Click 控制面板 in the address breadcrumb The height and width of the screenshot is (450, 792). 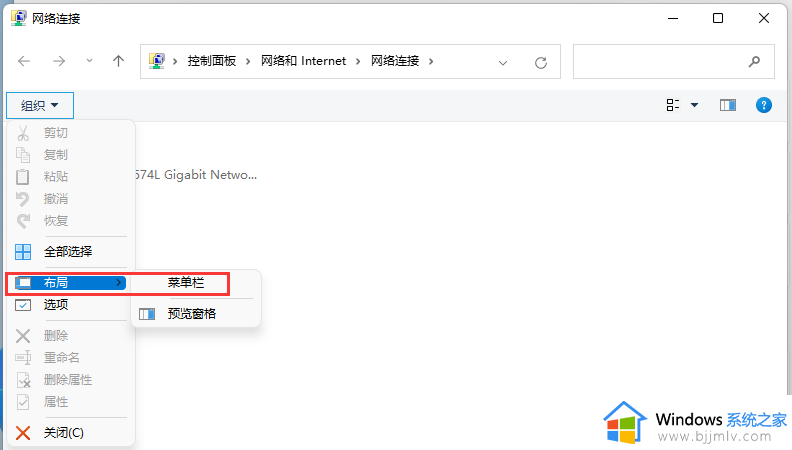point(211,61)
